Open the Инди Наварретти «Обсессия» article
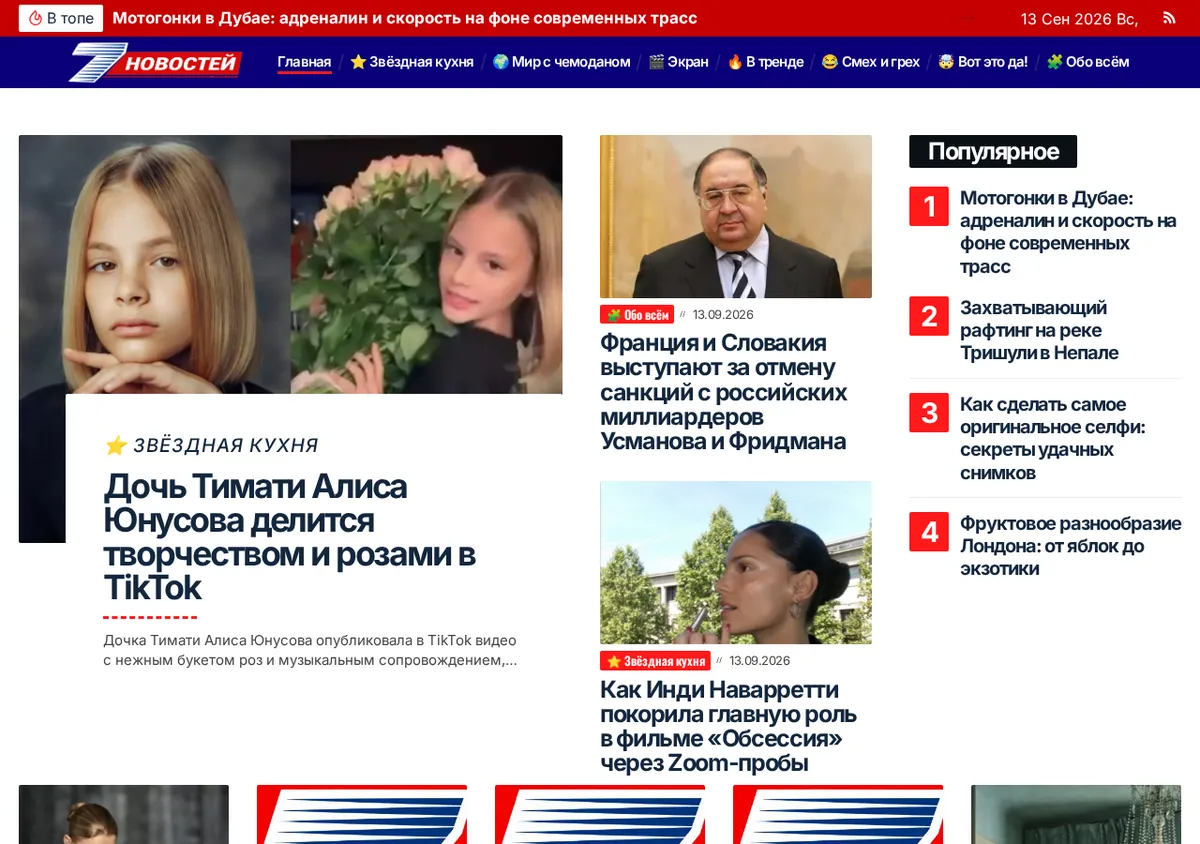Image resolution: width=1200 pixels, height=844 pixels. (728, 726)
